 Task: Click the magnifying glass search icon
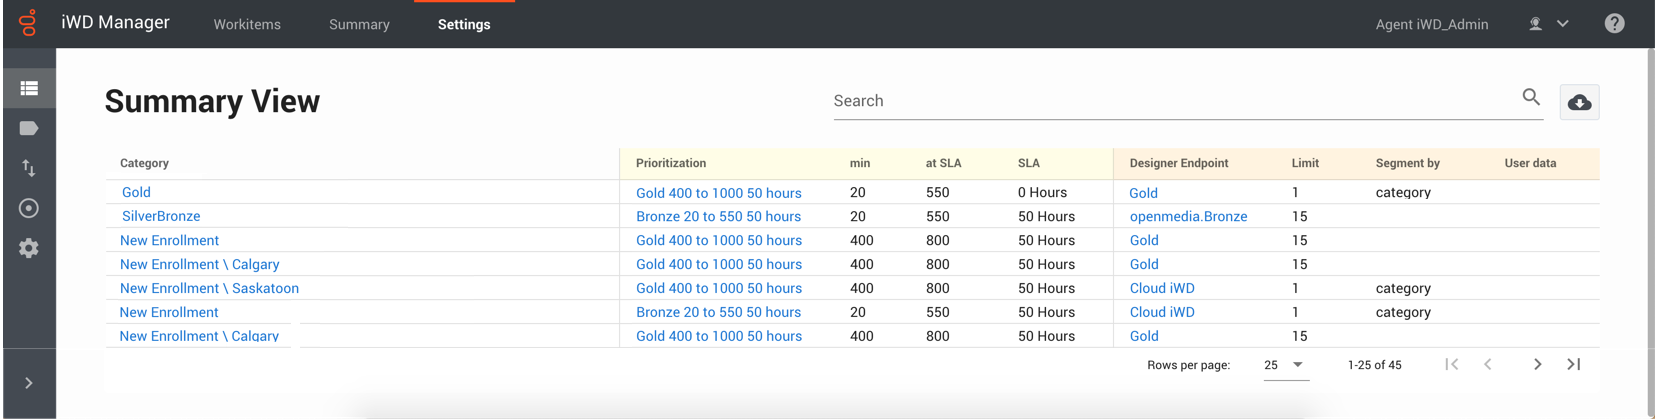[x=1530, y=97]
